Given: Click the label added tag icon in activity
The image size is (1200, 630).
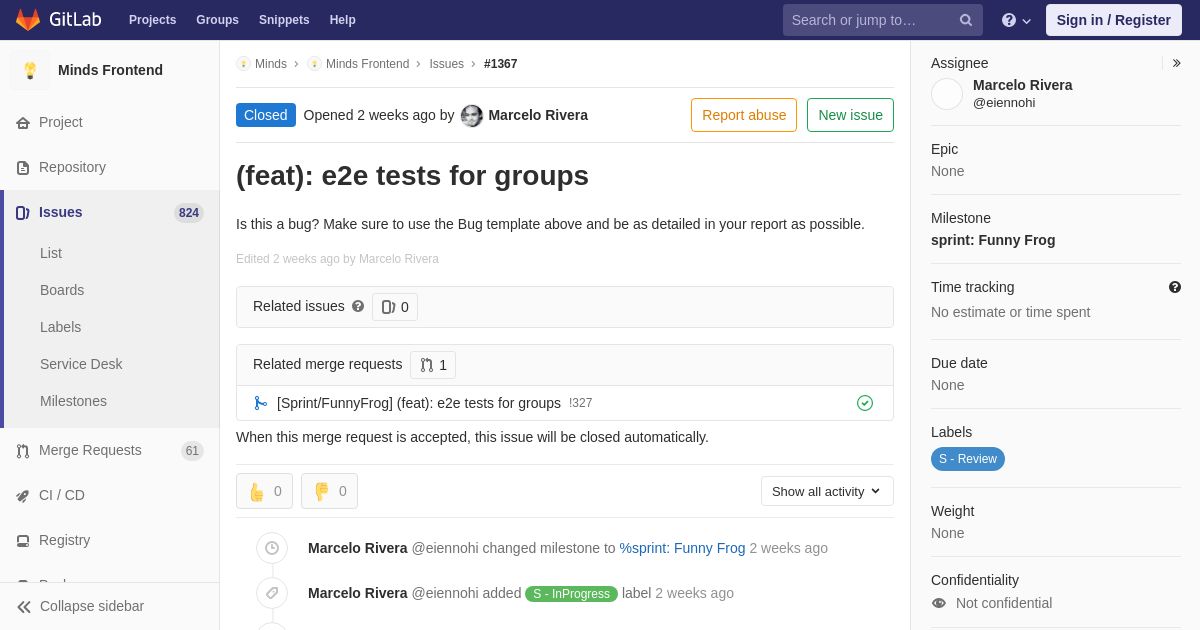Looking at the screenshot, I should tap(272, 593).
